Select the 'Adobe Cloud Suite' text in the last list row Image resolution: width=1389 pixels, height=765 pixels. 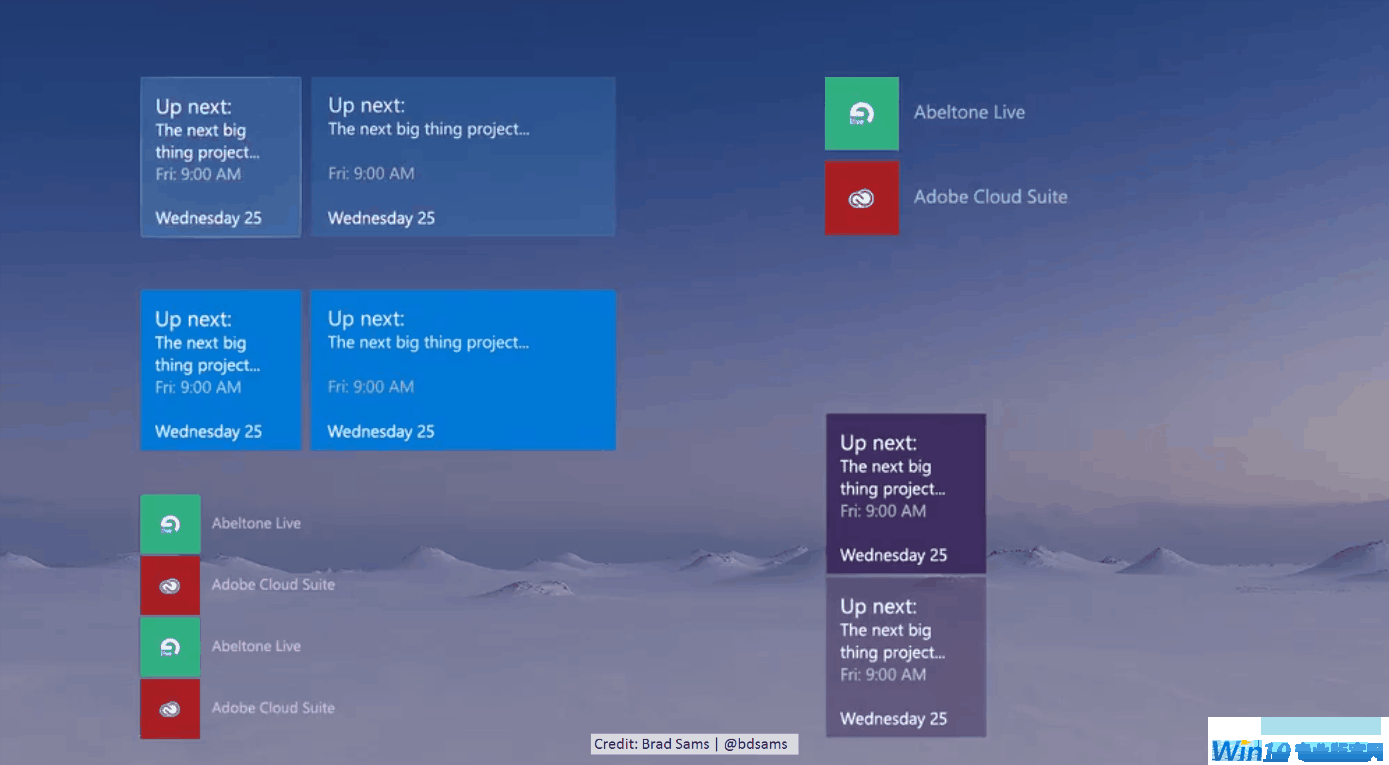coord(273,708)
